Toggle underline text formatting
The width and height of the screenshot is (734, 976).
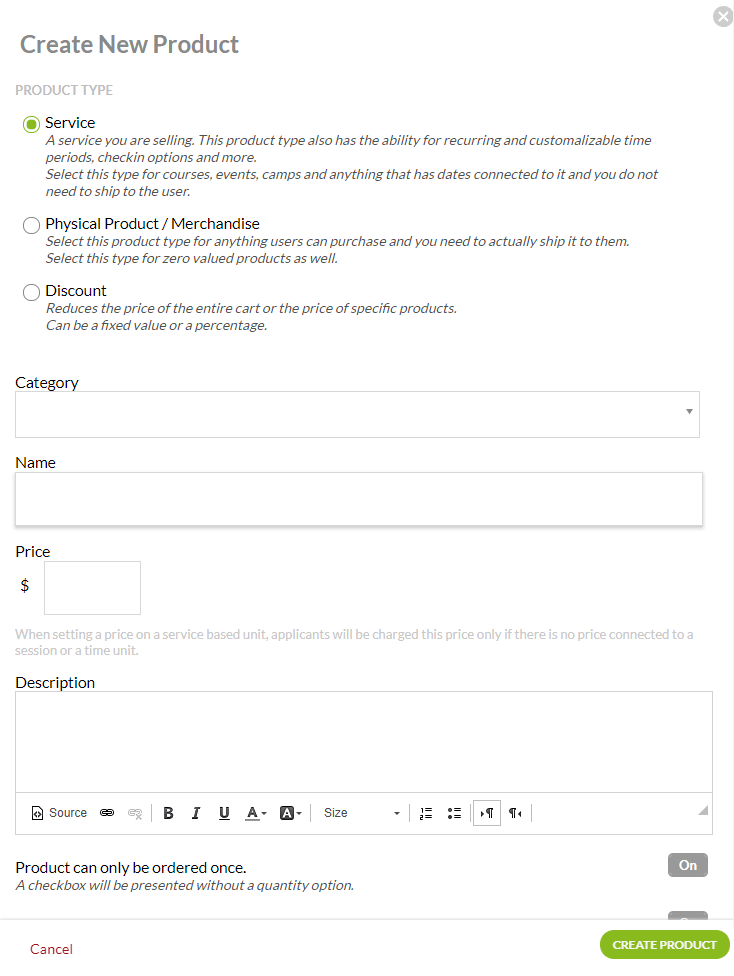click(x=224, y=813)
